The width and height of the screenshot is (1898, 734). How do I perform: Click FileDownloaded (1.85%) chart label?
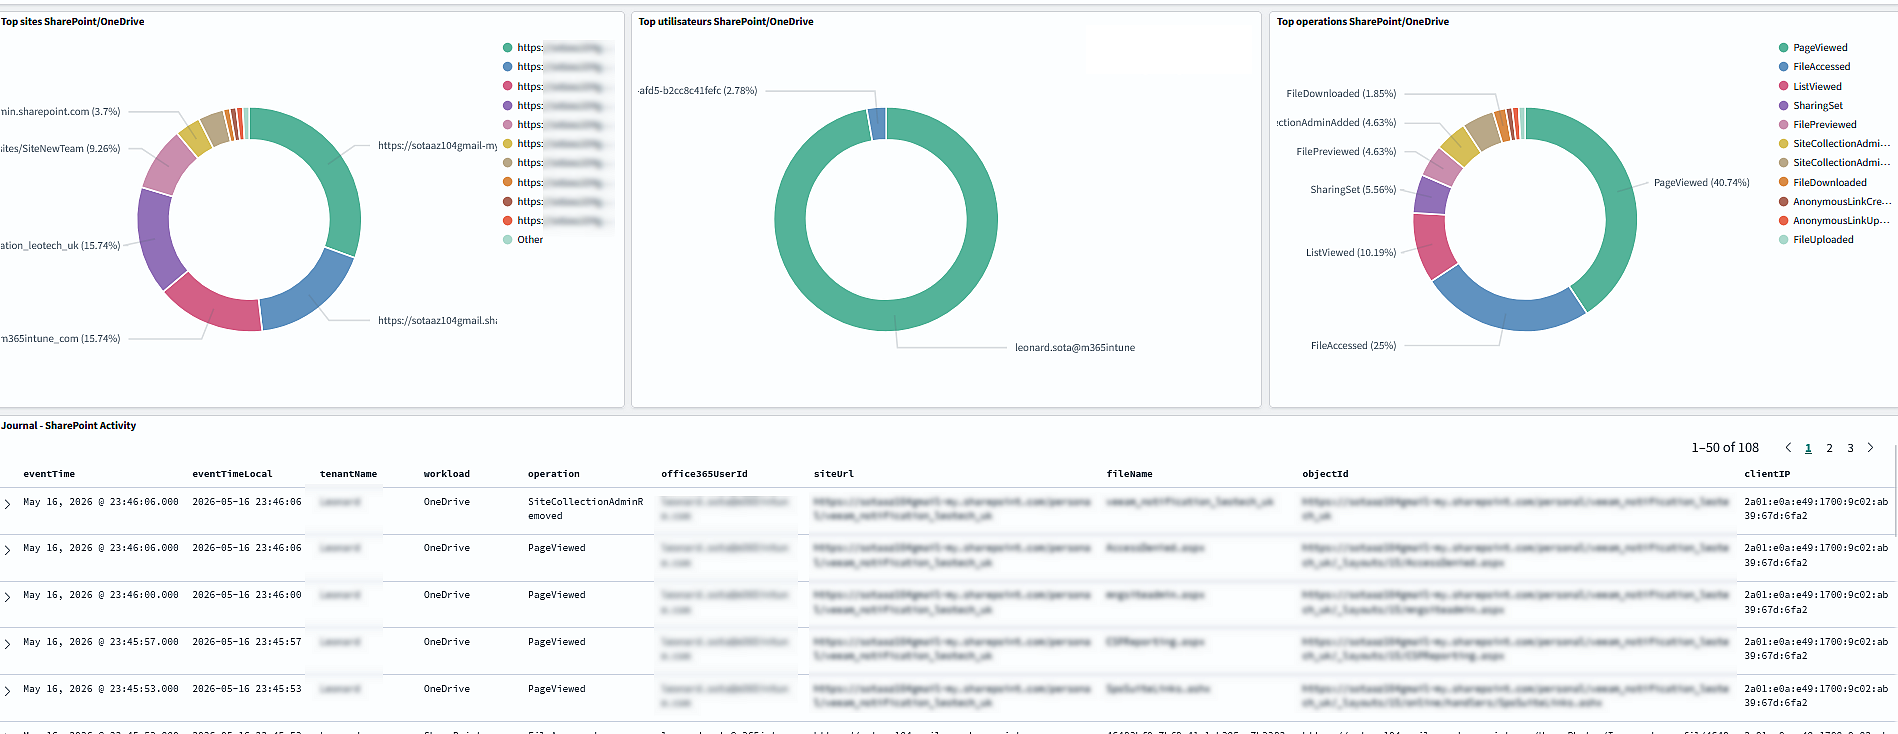point(1341,94)
